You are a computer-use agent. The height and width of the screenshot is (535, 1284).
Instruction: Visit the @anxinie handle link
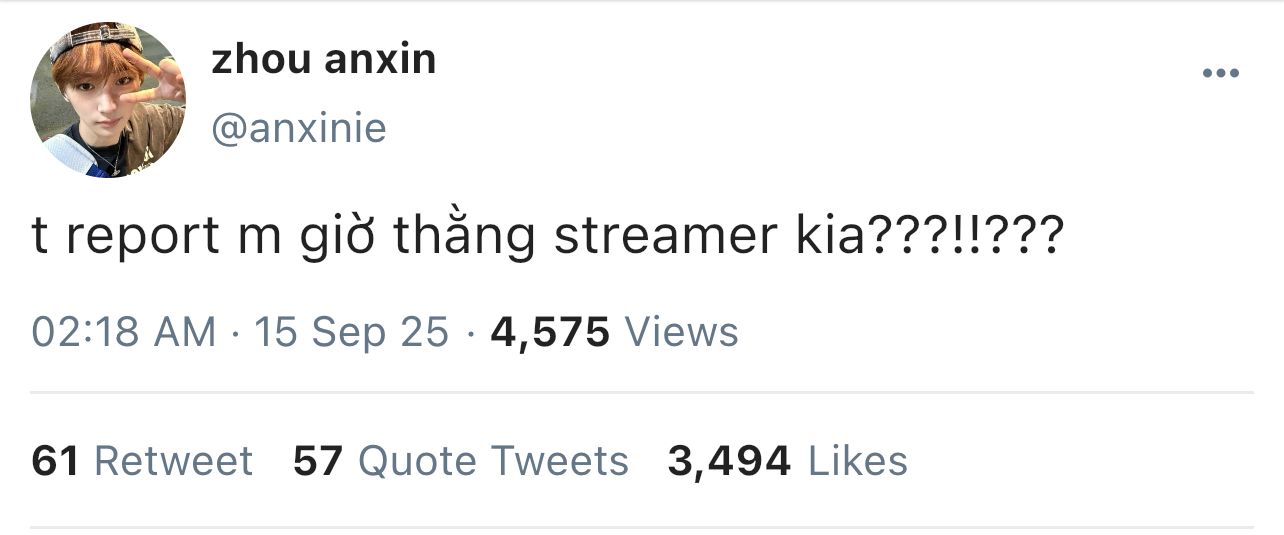299,128
